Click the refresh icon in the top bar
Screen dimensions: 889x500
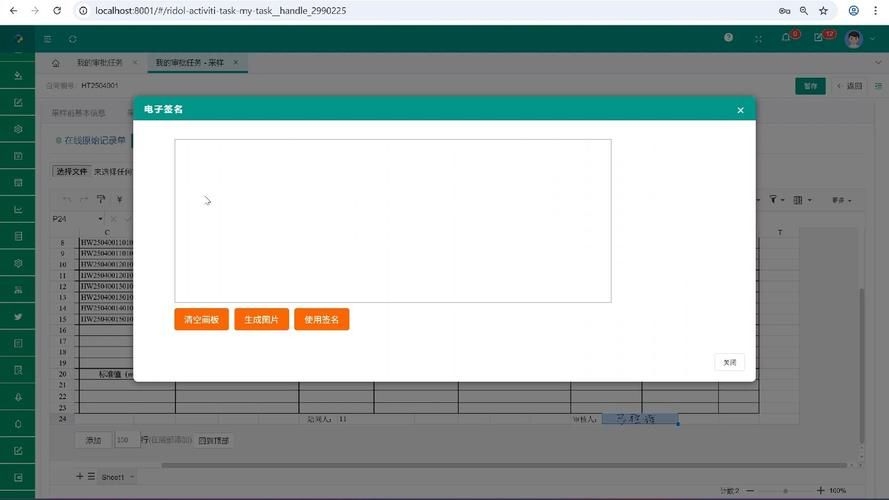click(73, 39)
